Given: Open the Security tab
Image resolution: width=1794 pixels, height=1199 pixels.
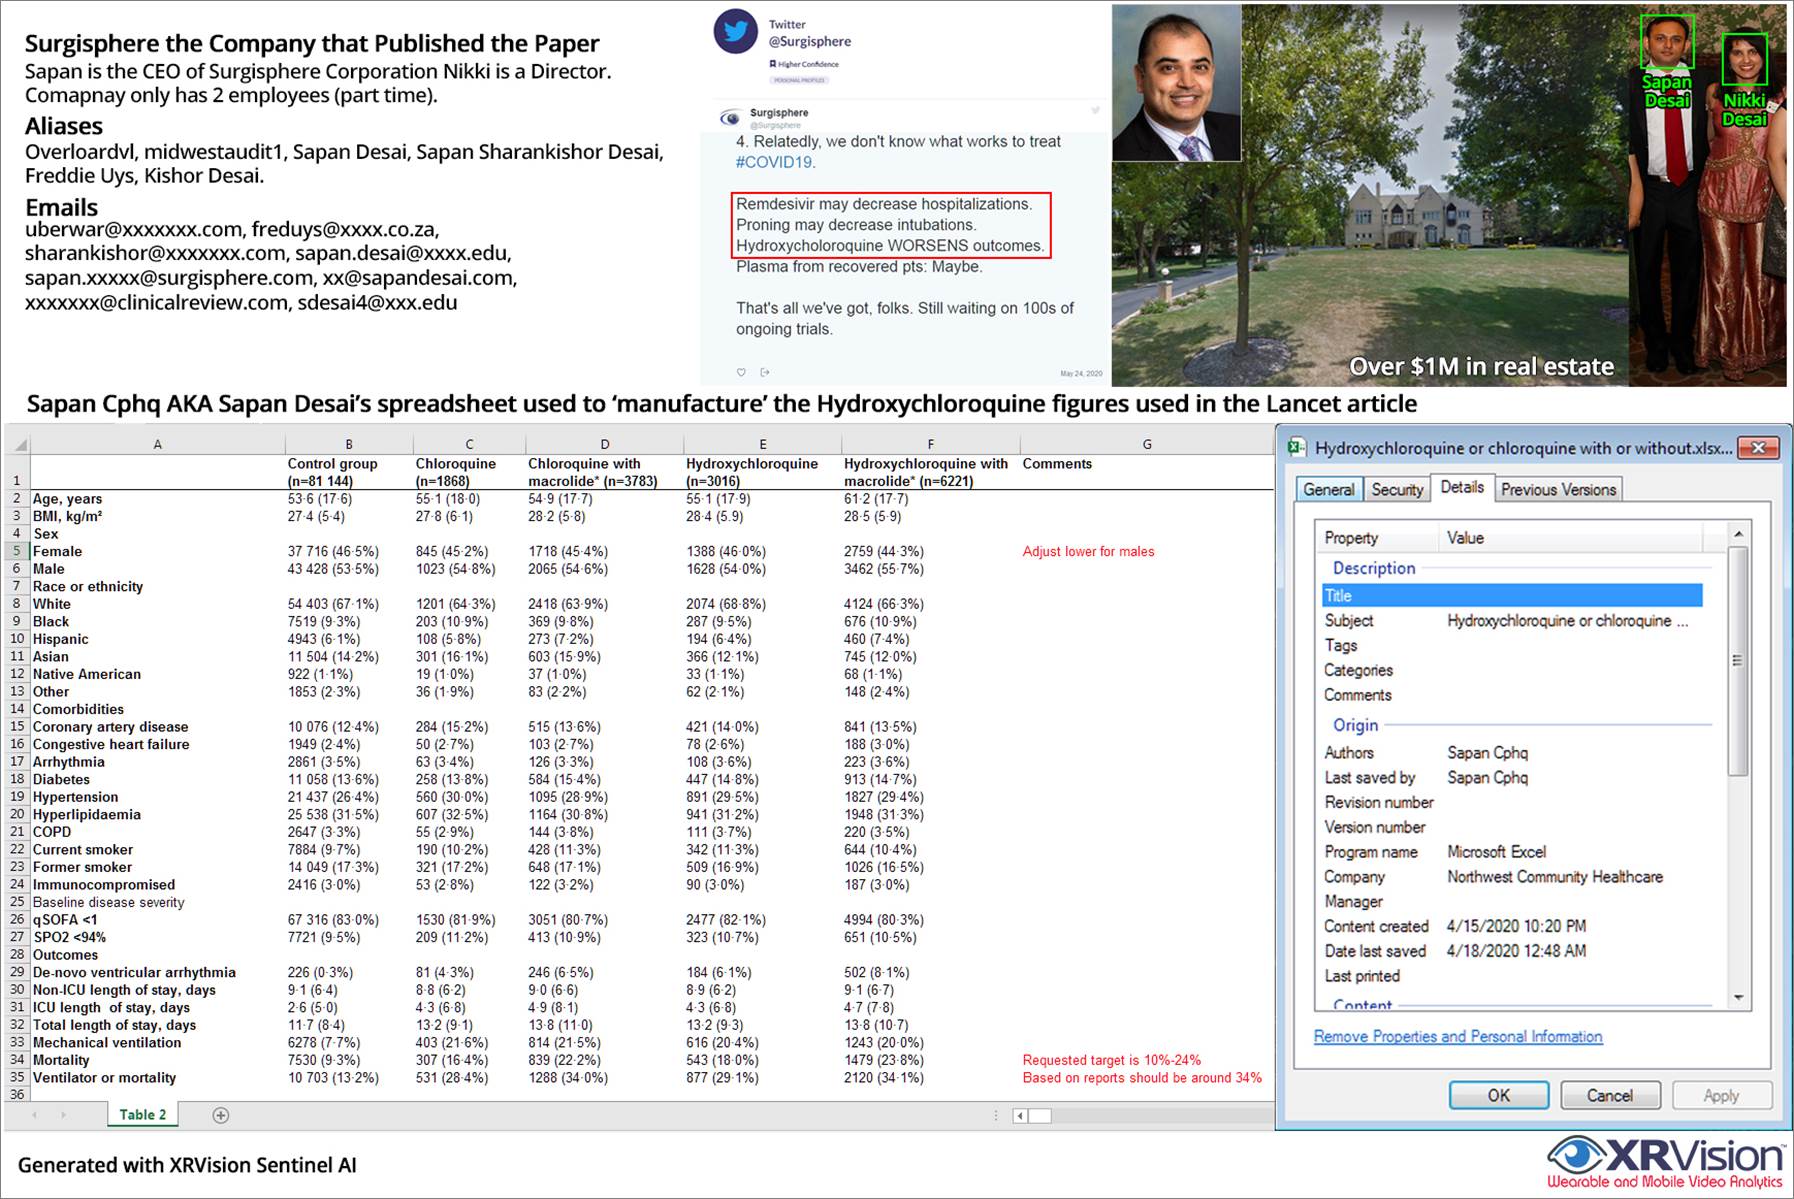Looking at the screenshot, I should pyautogui.click(x=1396, y=489).
